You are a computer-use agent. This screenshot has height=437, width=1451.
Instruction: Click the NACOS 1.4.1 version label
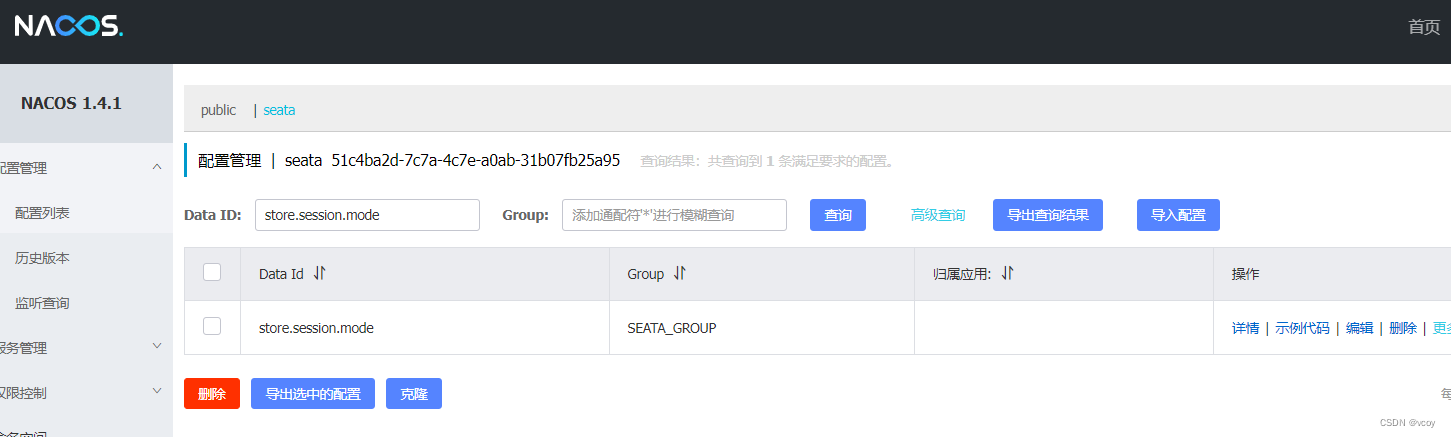(x=71, y=103)
